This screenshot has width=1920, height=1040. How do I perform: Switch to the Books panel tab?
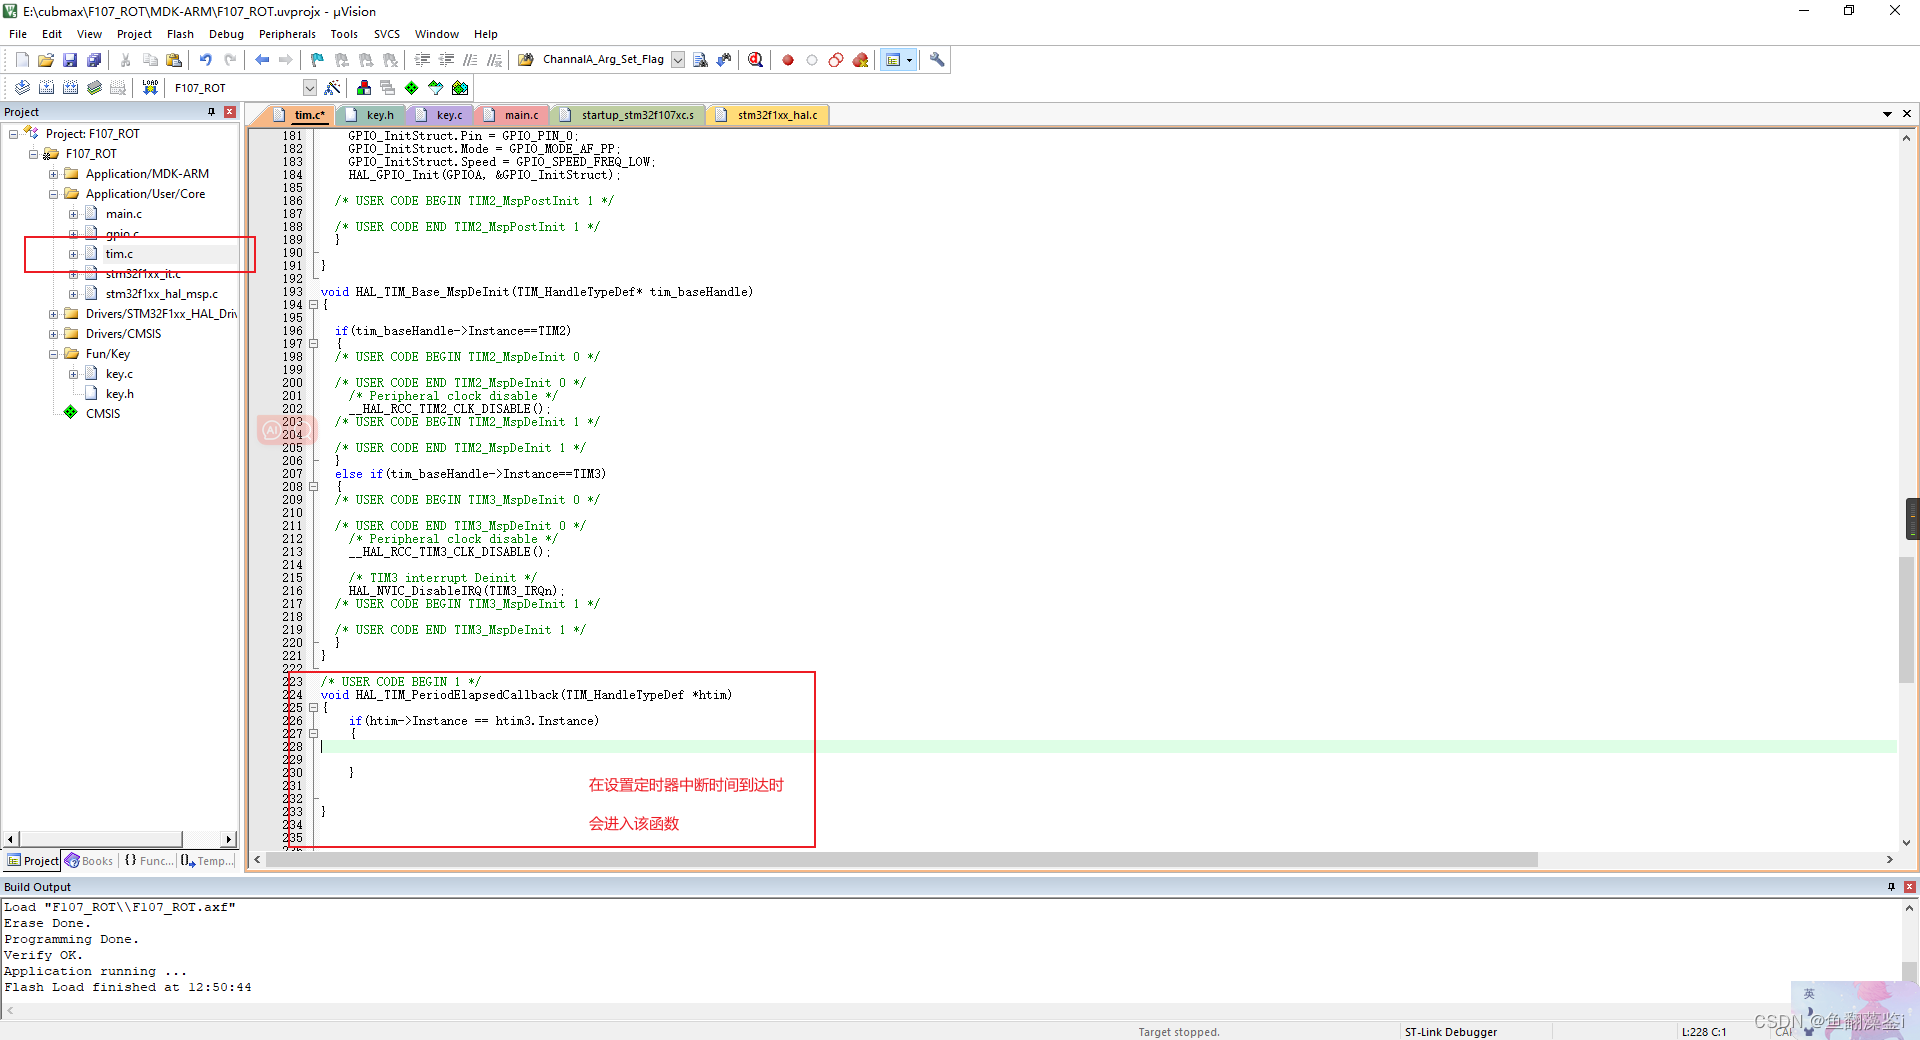point(90,861)
